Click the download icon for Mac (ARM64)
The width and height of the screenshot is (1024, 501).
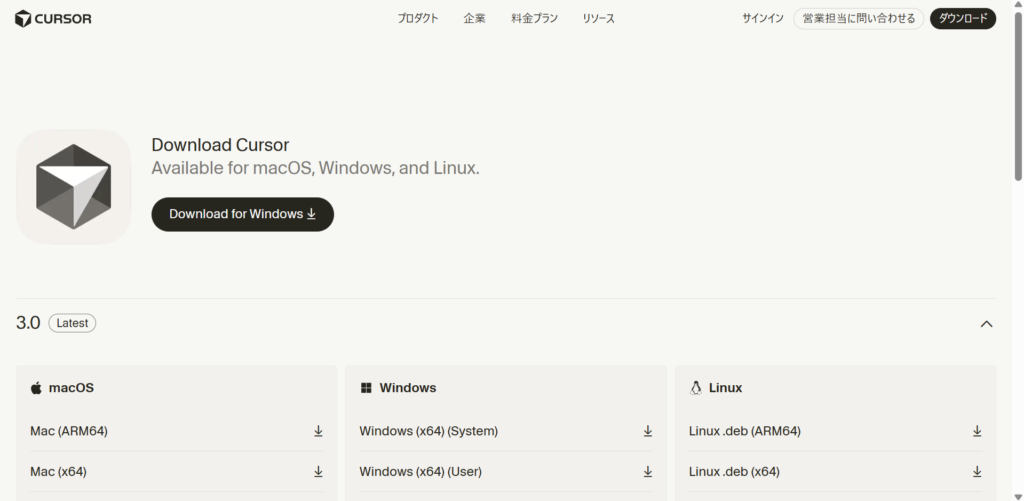[x=318, y=431]
